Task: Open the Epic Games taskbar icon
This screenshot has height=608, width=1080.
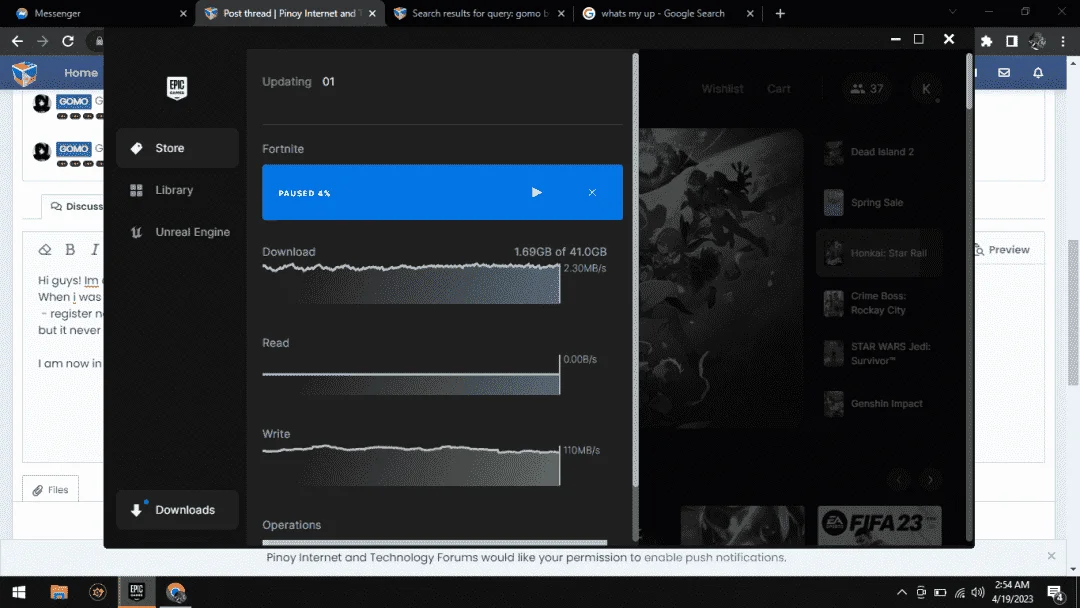Action: (136, 592)
